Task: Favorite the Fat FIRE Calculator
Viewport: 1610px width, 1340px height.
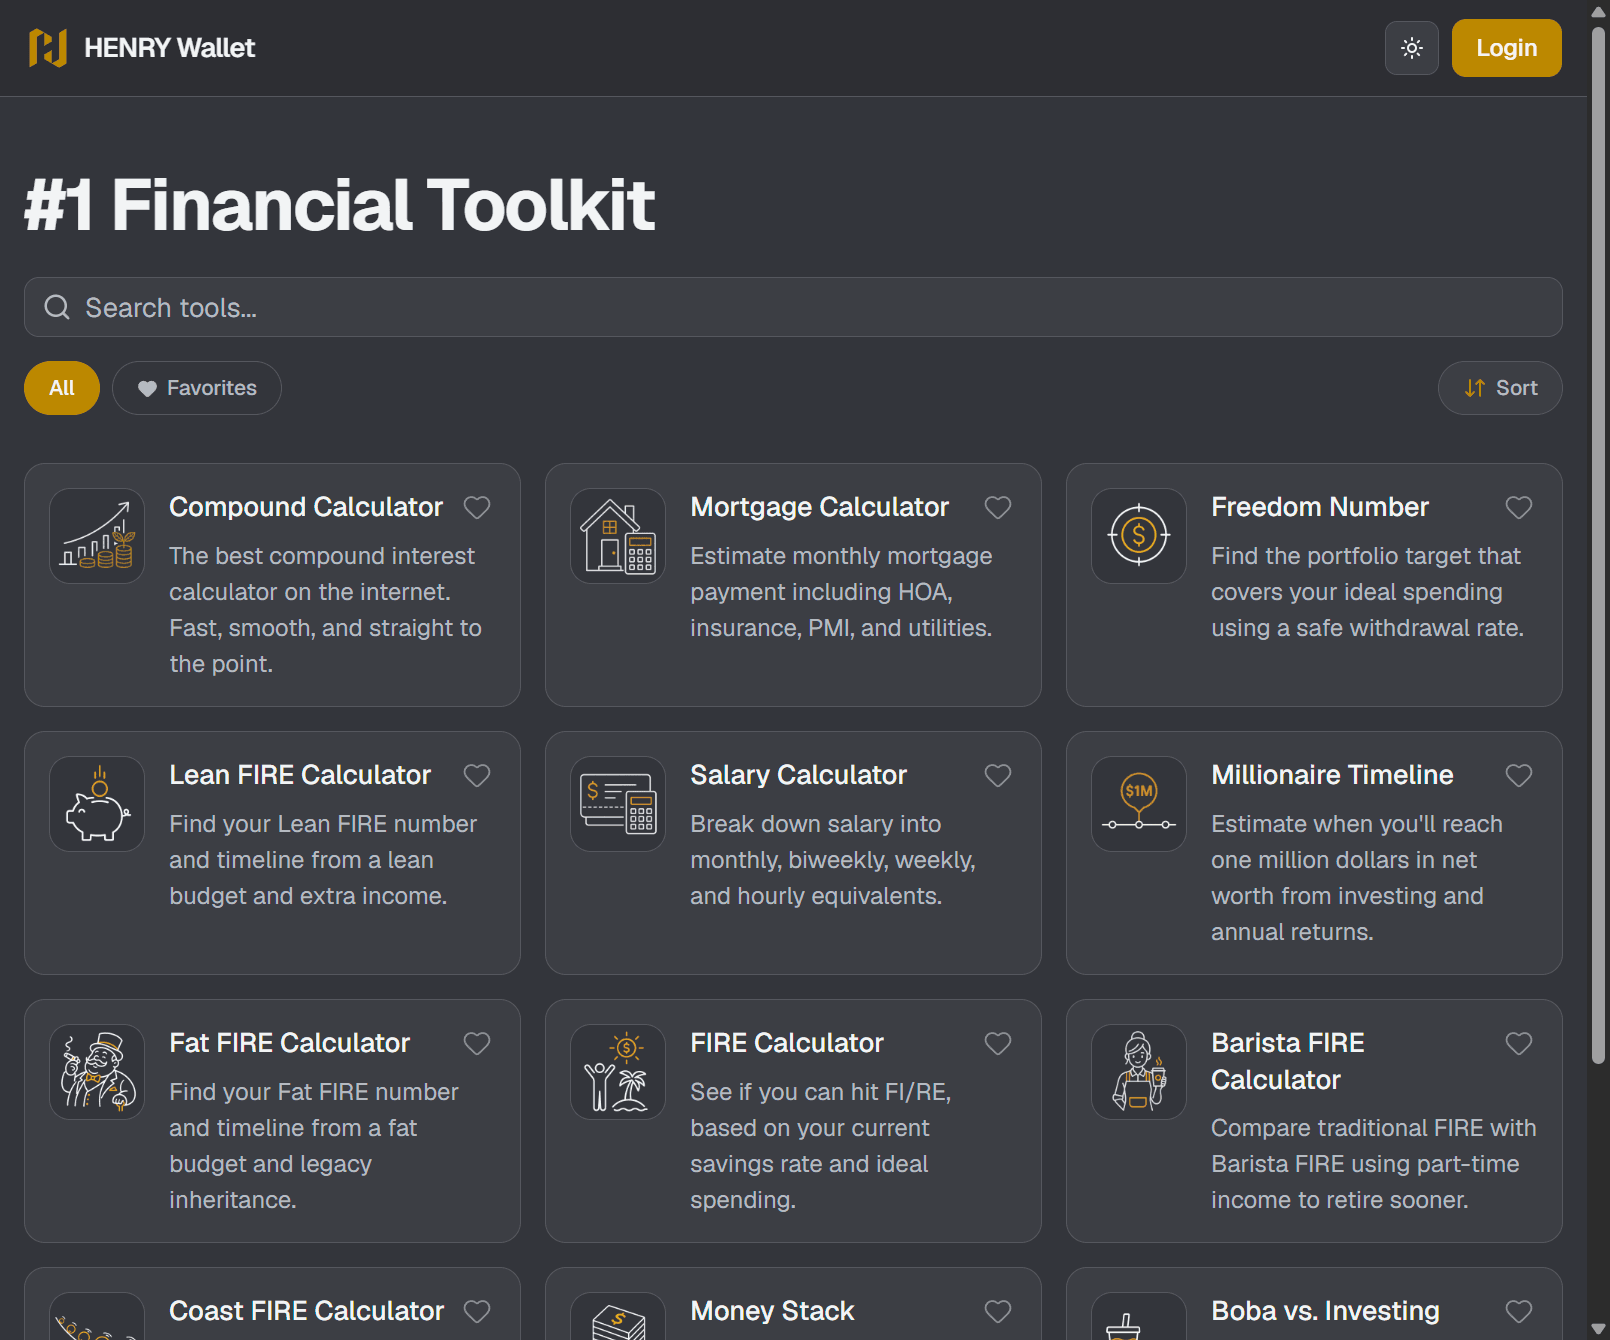Action: click(x=477, y=1044)
